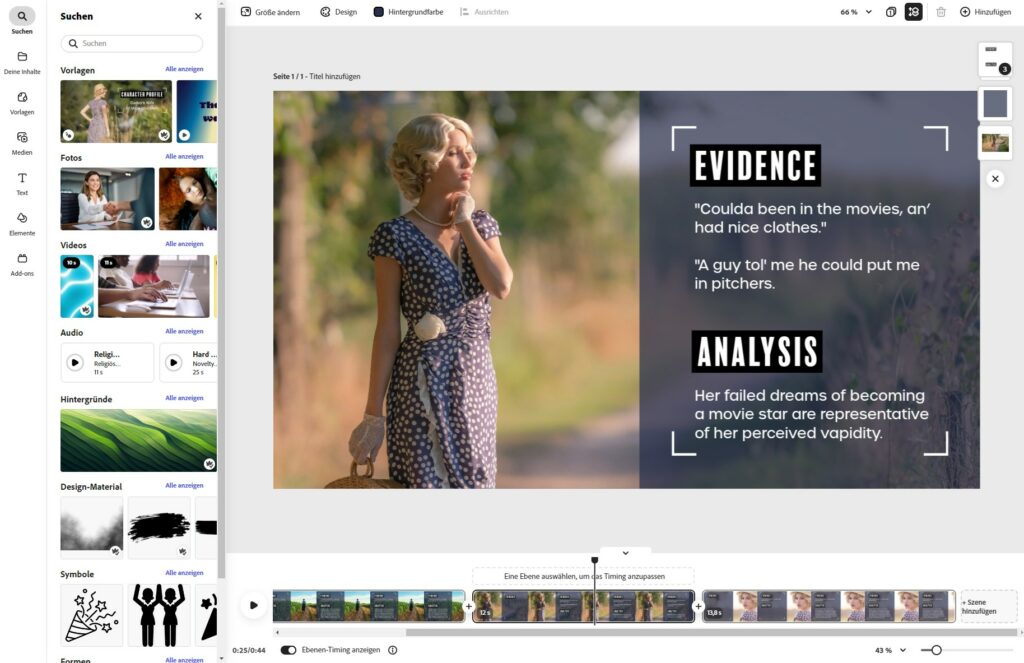Image resolution: width=1024 pixels, height=663 pixels.
Task: Select the first scene with field image
Action: point(369,606)
